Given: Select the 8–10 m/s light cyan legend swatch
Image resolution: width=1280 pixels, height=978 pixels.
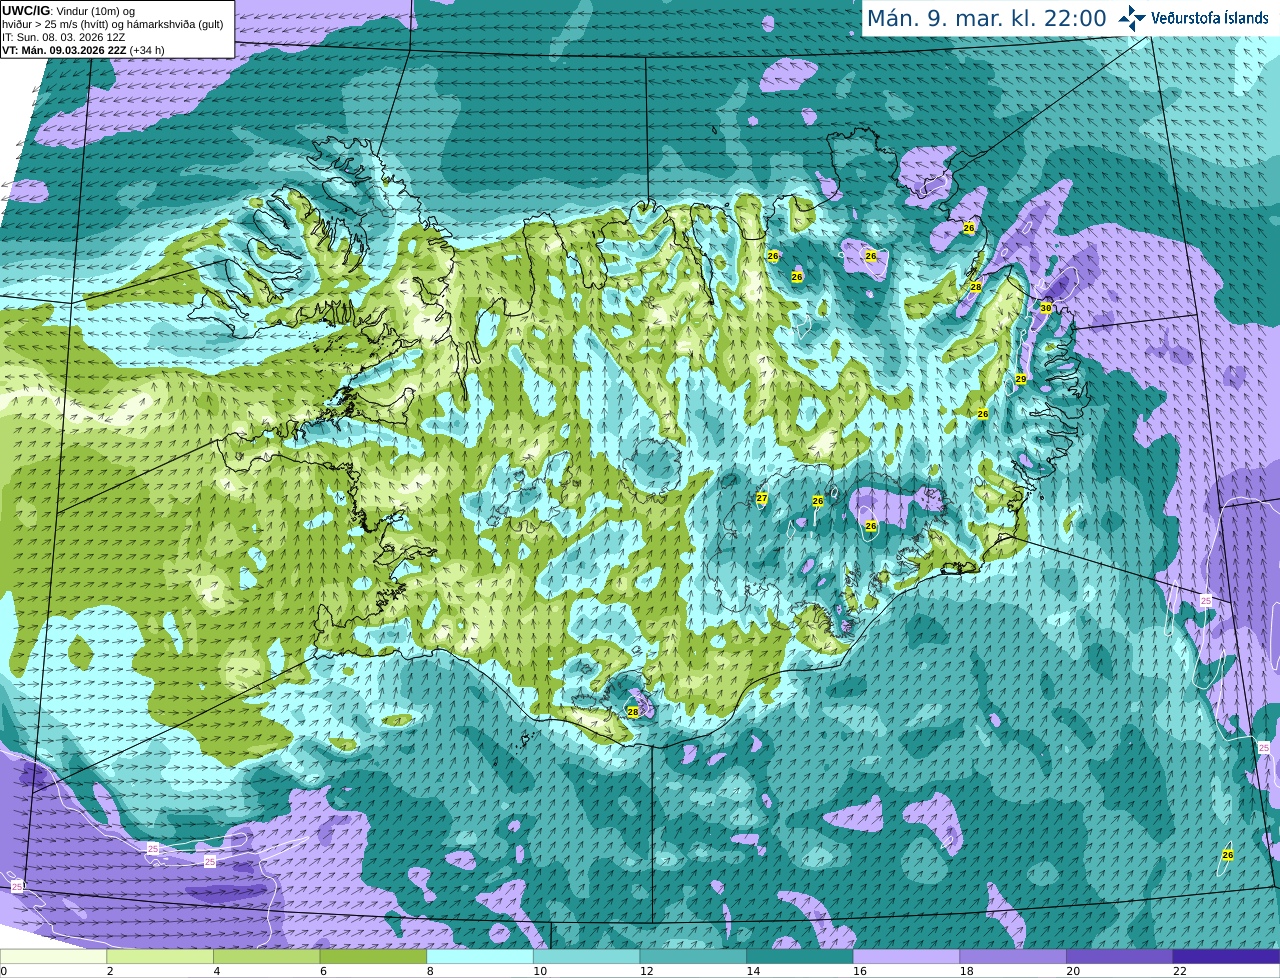Looking at the screenshot, I should pyautogui.click(x=480, y=956).
